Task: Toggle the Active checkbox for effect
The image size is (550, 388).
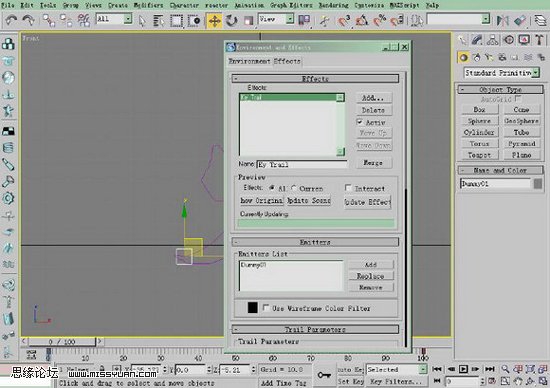Action: (x=360, y=122)
